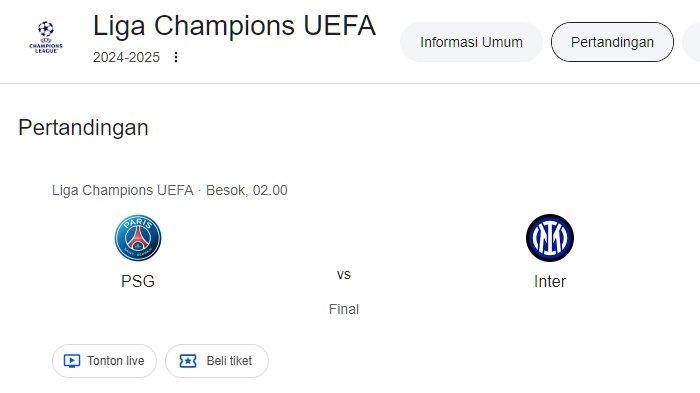Click the ticket icon in Beli tiket
This screenshot has height=393, width=700.
[x=188, y=361]
